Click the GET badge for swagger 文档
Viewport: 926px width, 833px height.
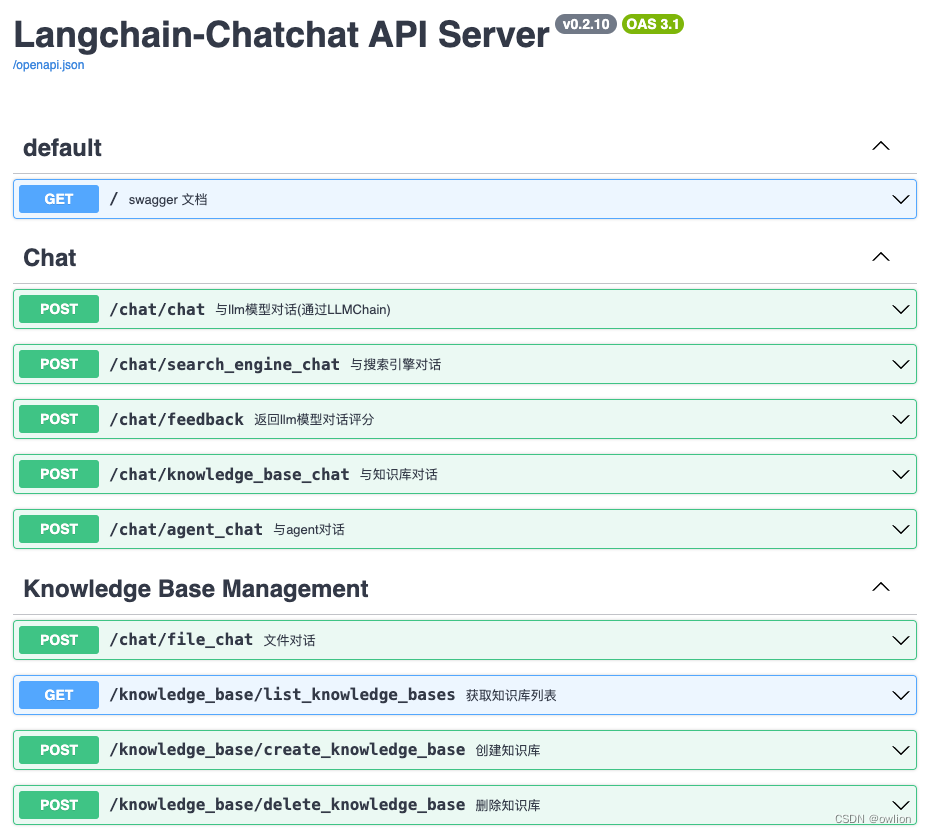point(59,199)
